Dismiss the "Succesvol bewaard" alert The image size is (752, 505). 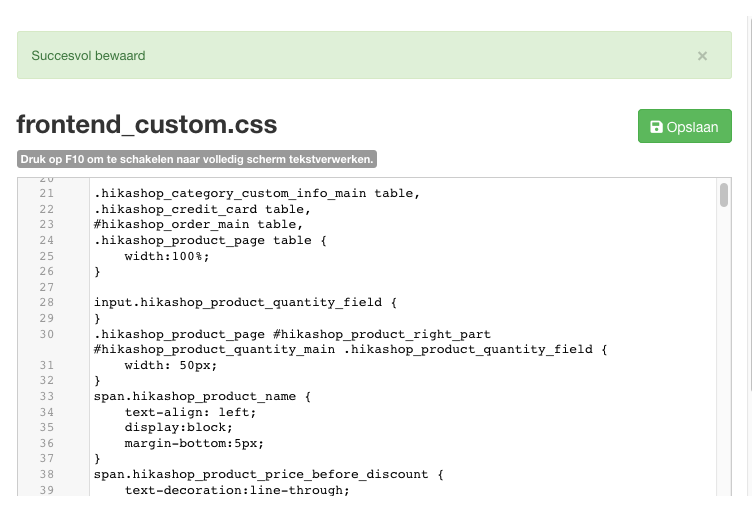coord(702,56)
